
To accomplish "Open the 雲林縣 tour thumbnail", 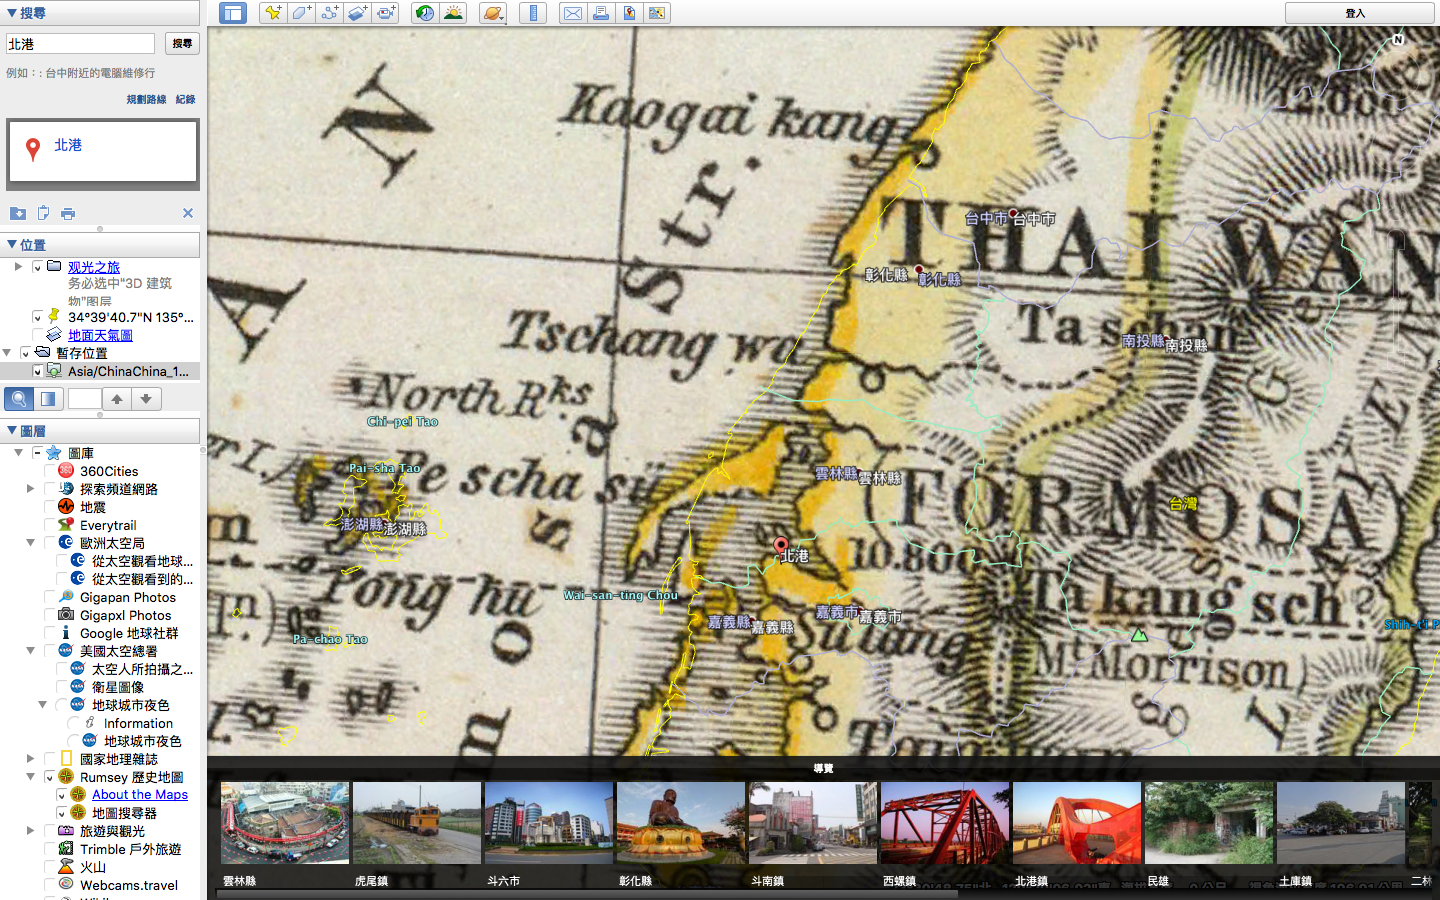I will click(285, 823).
